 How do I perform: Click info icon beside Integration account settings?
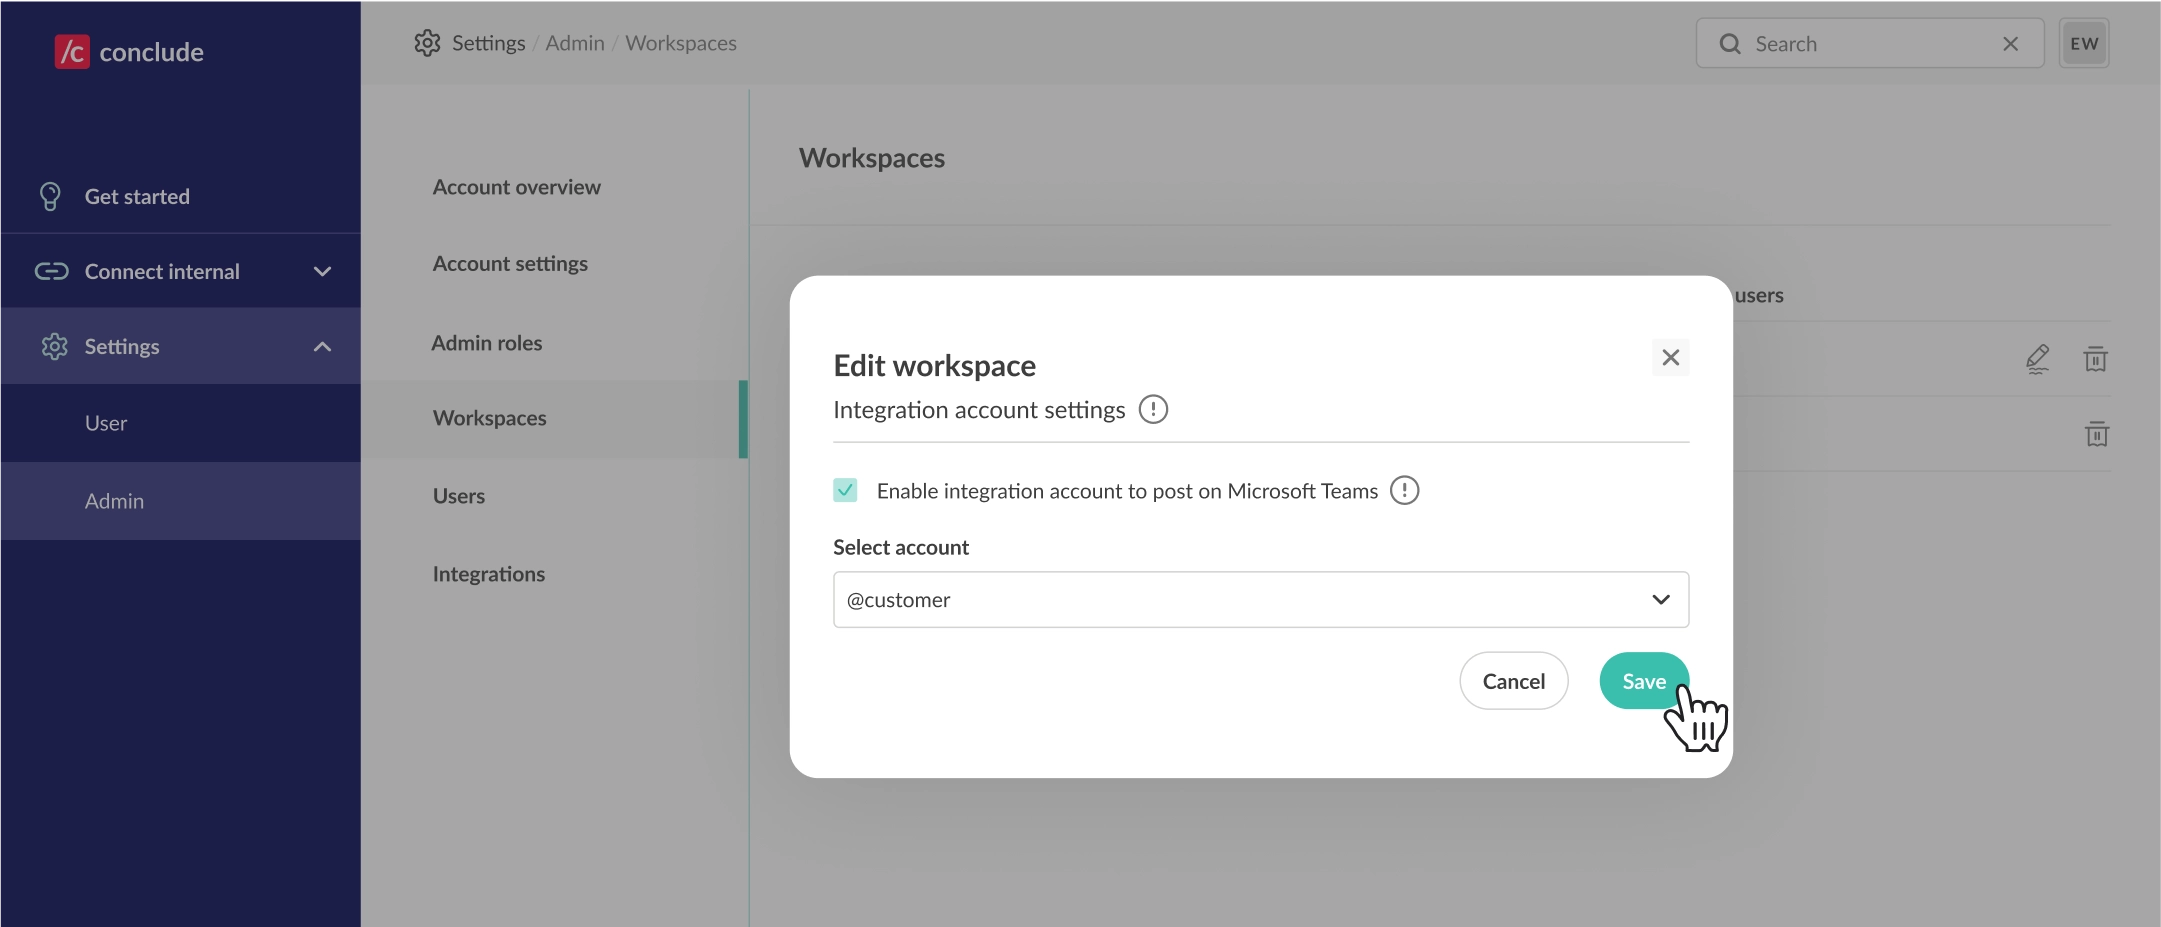click(1153, 409)
